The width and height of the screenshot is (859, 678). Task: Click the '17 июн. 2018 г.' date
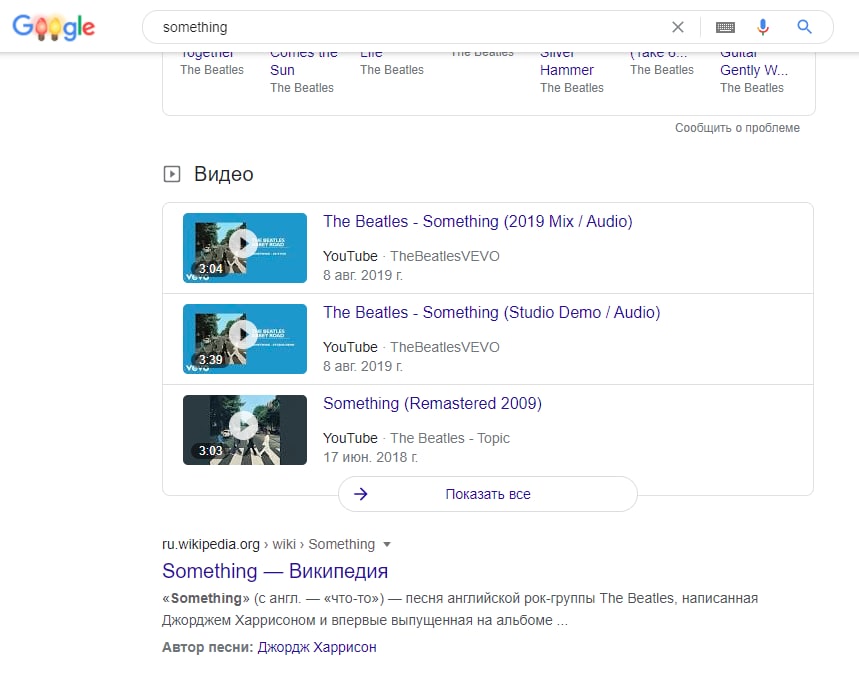pyautogui.click(x=370, y=457)
